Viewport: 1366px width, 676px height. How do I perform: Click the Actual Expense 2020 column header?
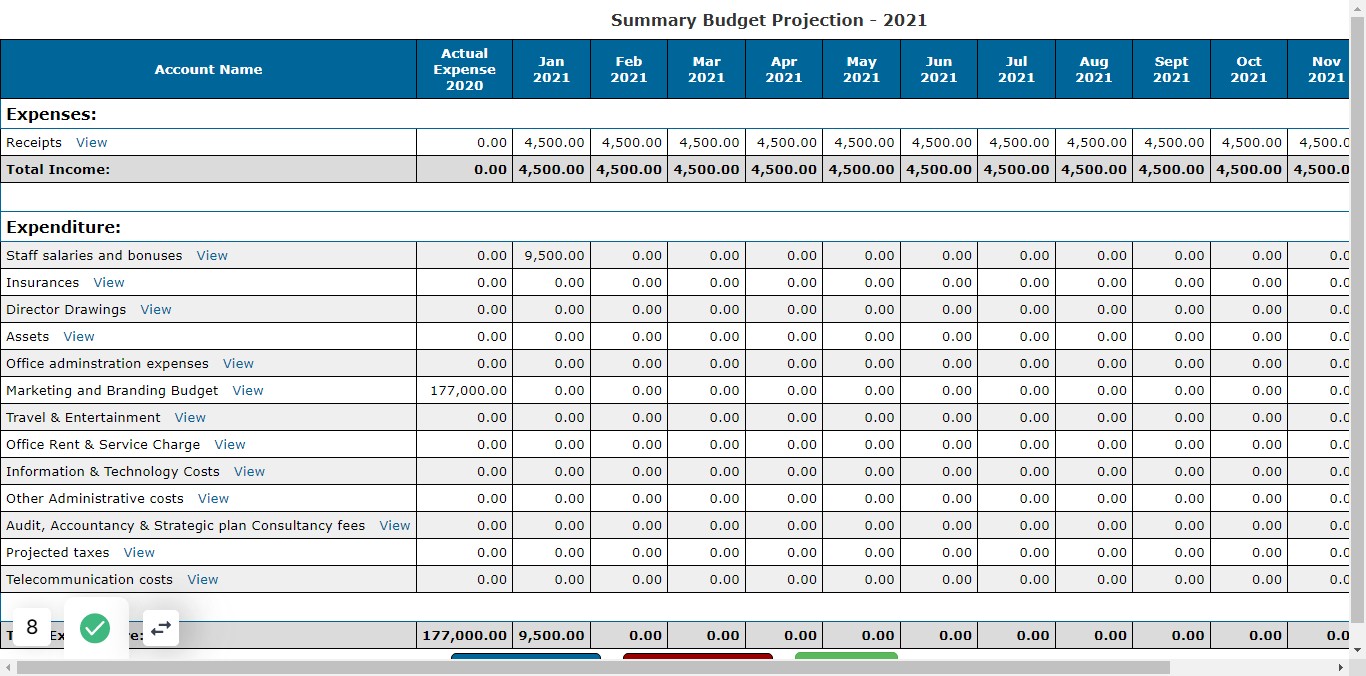(x=464, y=69)
